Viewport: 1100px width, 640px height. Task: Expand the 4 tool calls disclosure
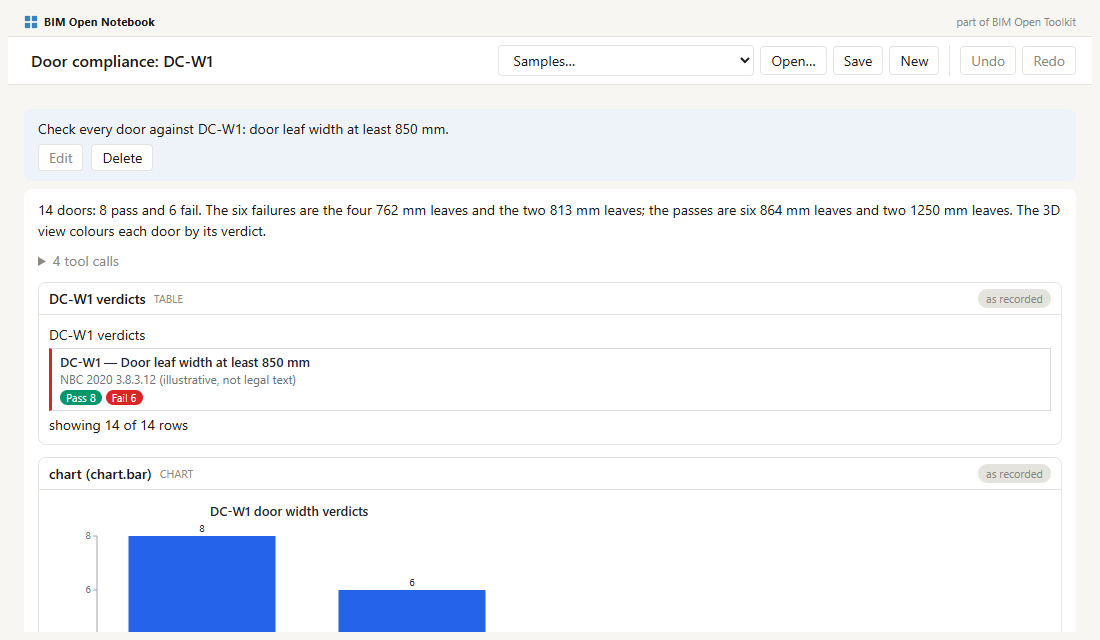click(79, 261)
